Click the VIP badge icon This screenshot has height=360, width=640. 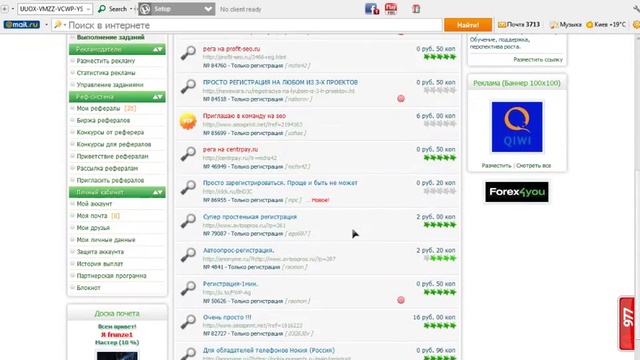click(188, 121)
